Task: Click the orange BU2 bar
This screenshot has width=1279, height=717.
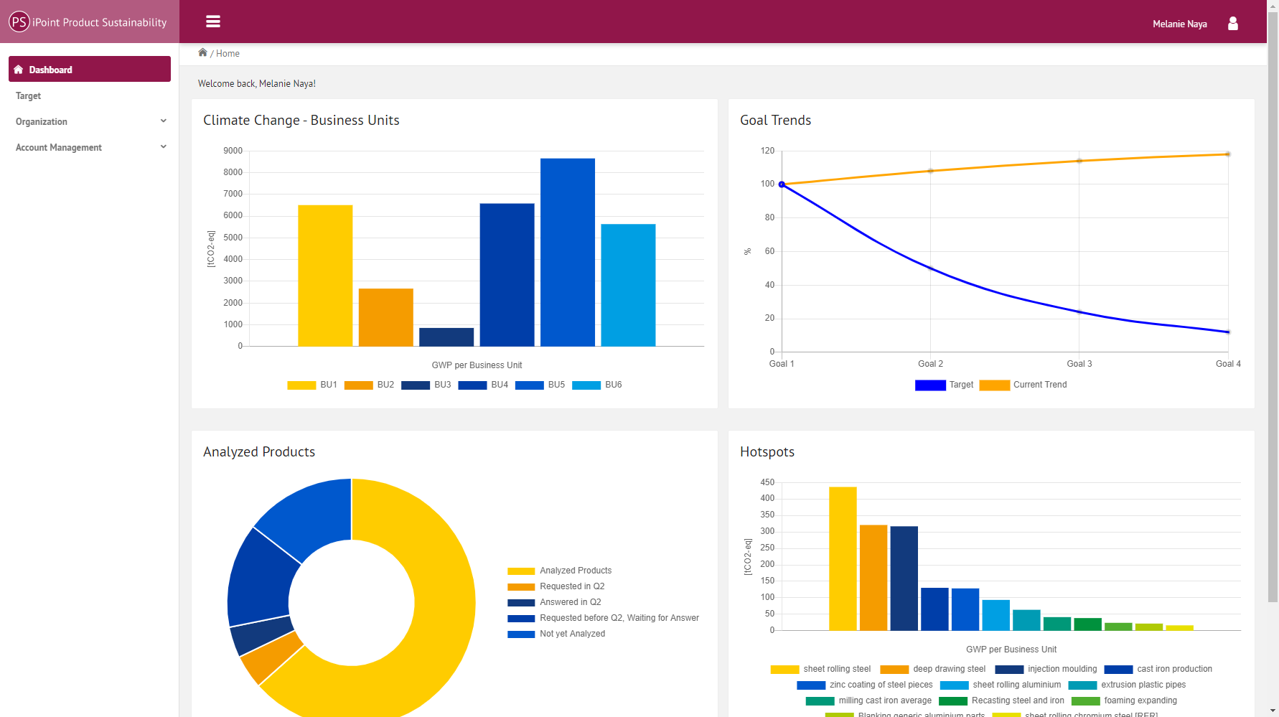Action: point(386,318)
